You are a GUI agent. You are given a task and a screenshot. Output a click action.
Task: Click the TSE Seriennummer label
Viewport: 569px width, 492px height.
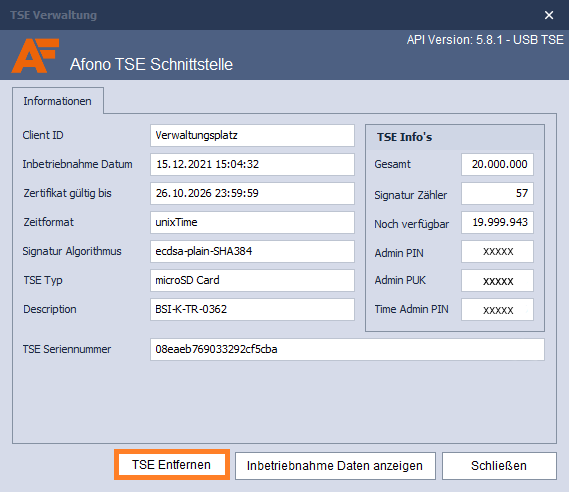[x=67, y=349]
